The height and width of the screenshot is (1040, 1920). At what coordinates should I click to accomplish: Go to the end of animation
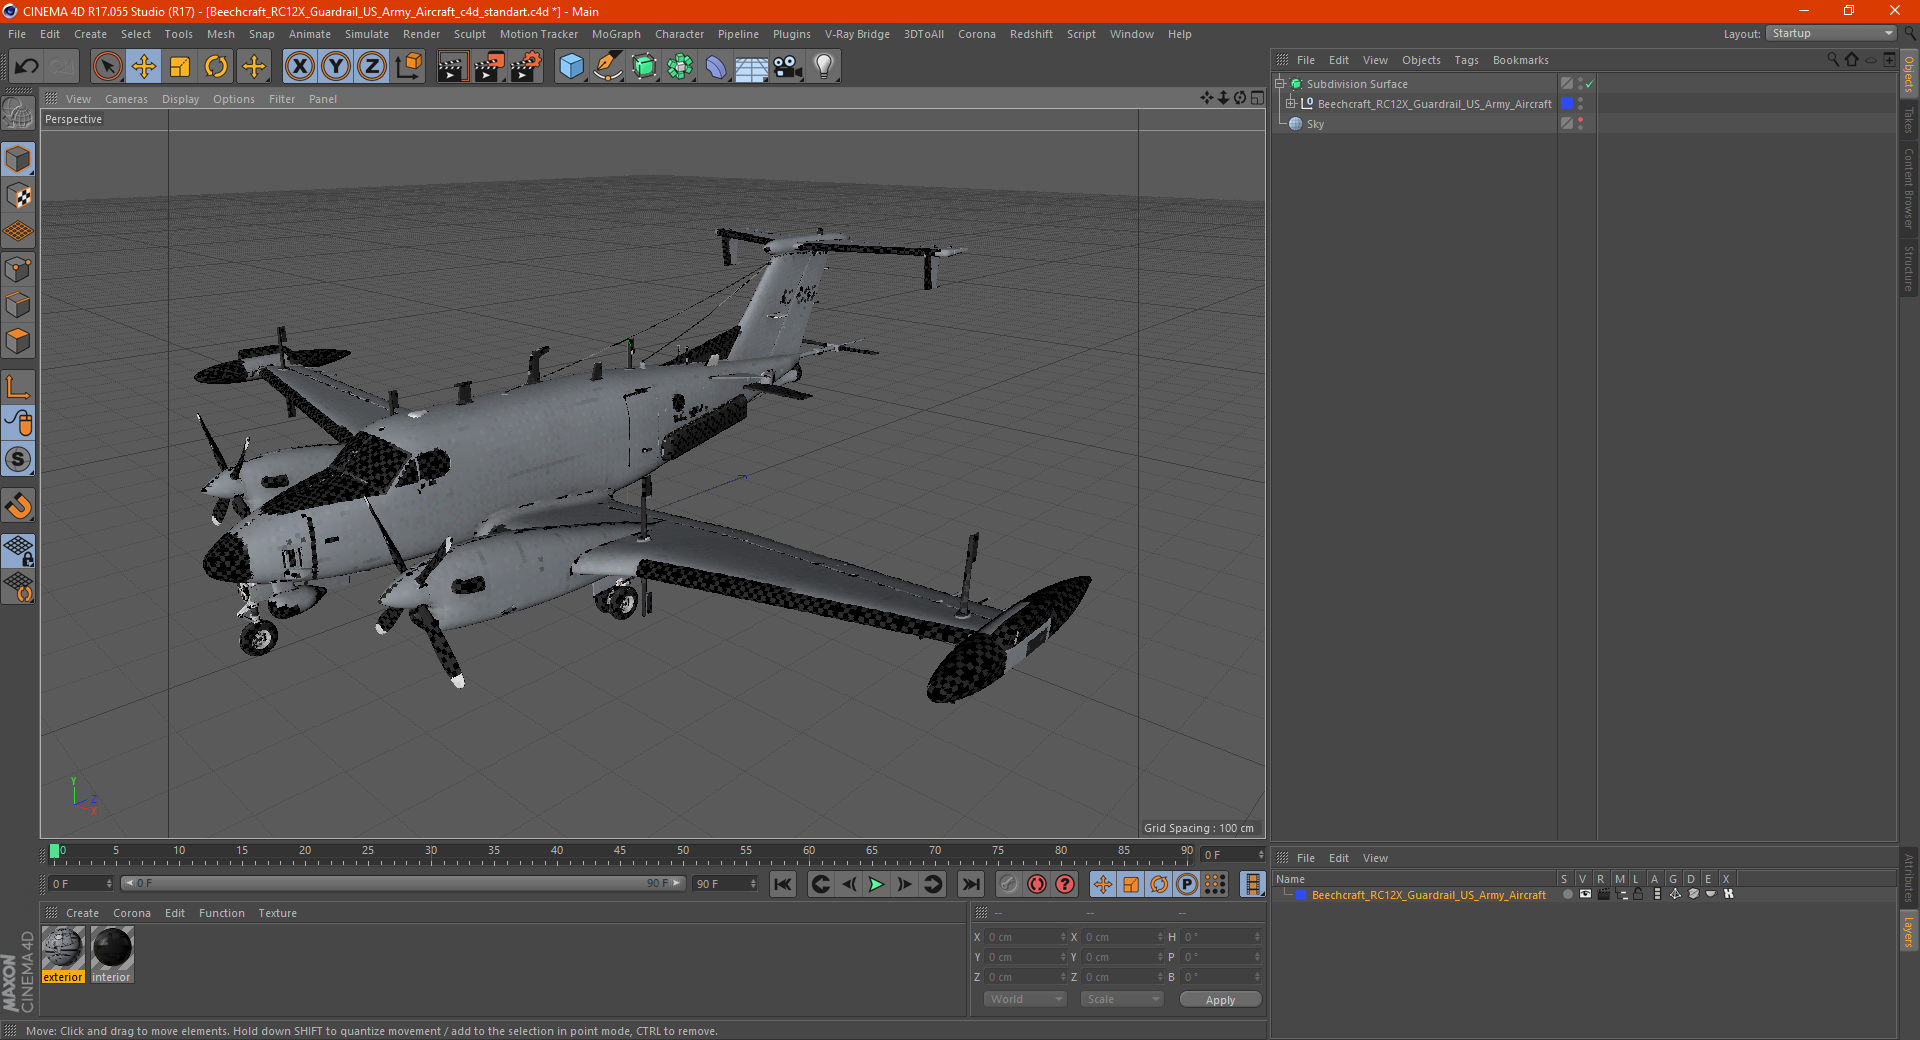[x=970, y=884]
